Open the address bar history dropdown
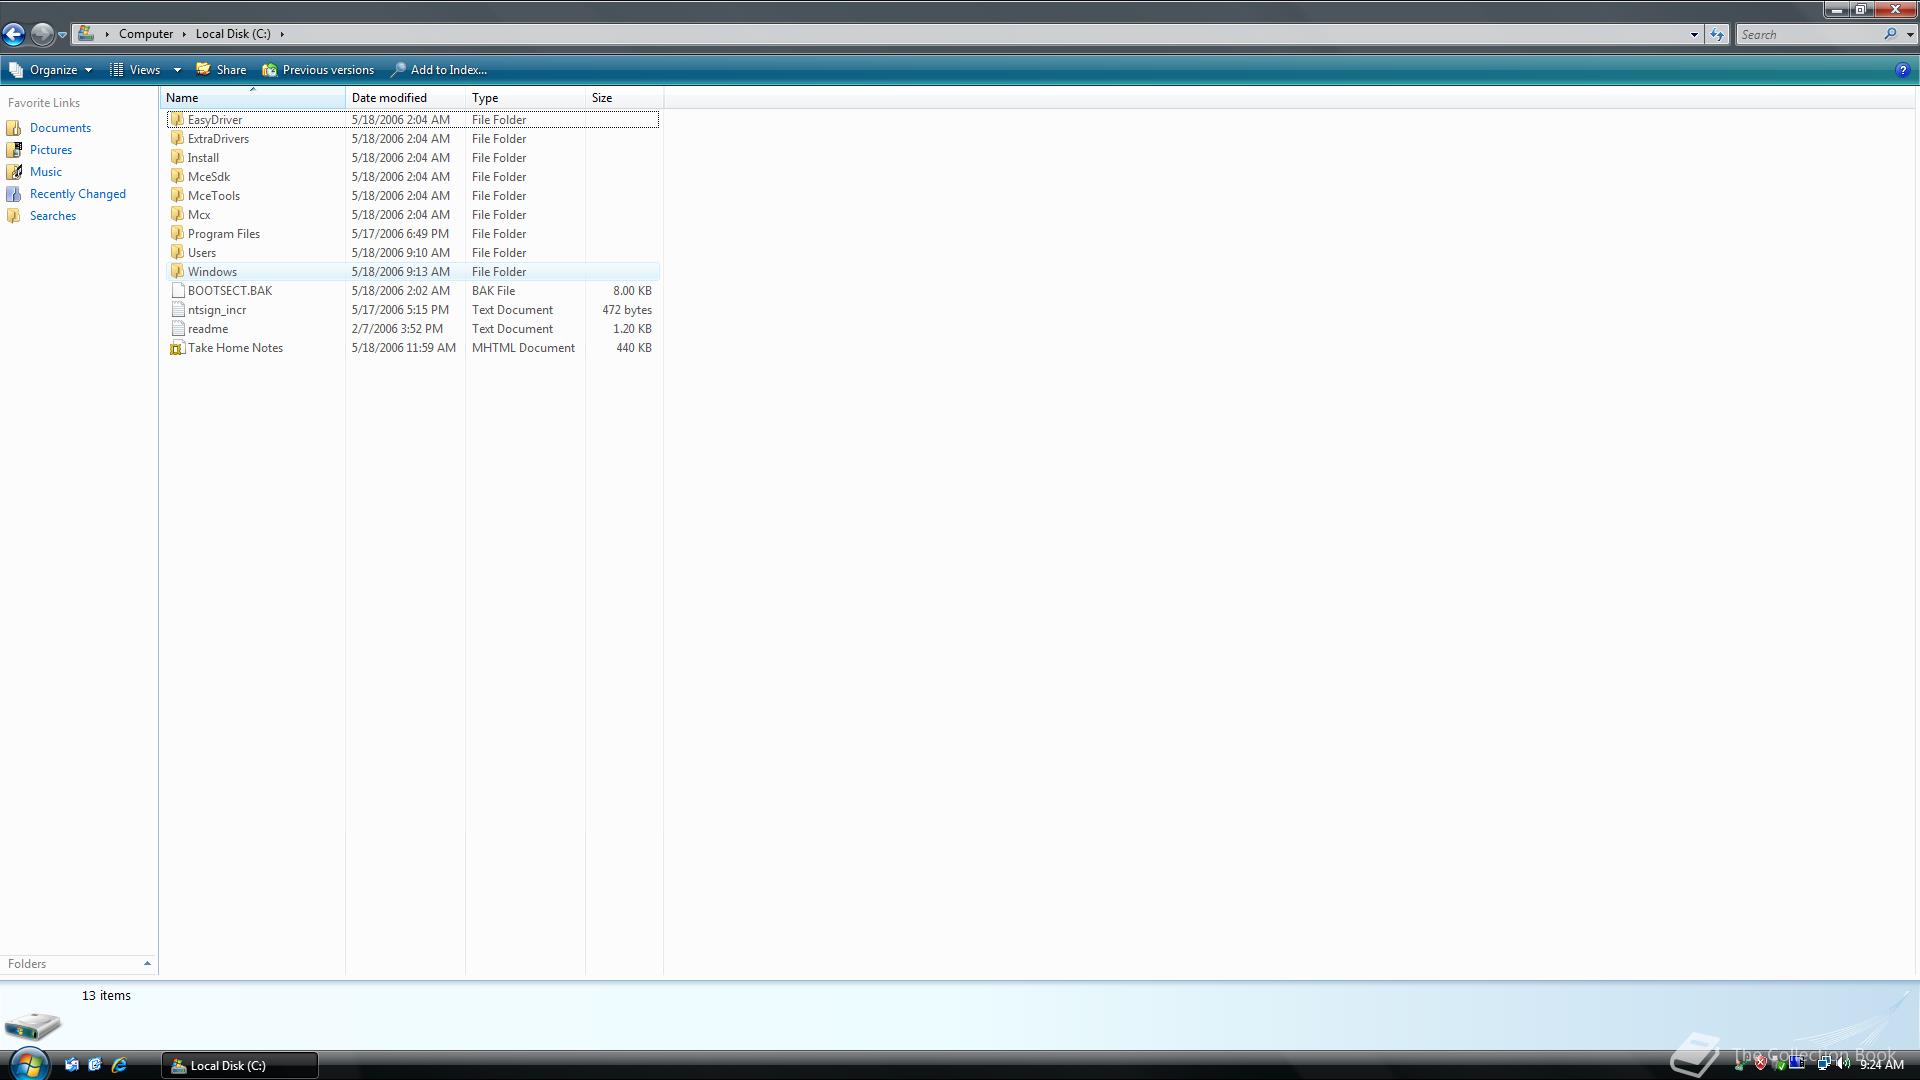The width and height of the screenshot is (1920, 1080). click(1694, 34)
